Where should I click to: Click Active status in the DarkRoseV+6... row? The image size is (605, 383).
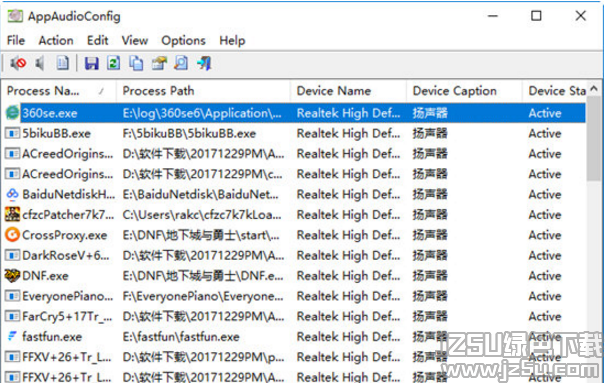(545, 255)
